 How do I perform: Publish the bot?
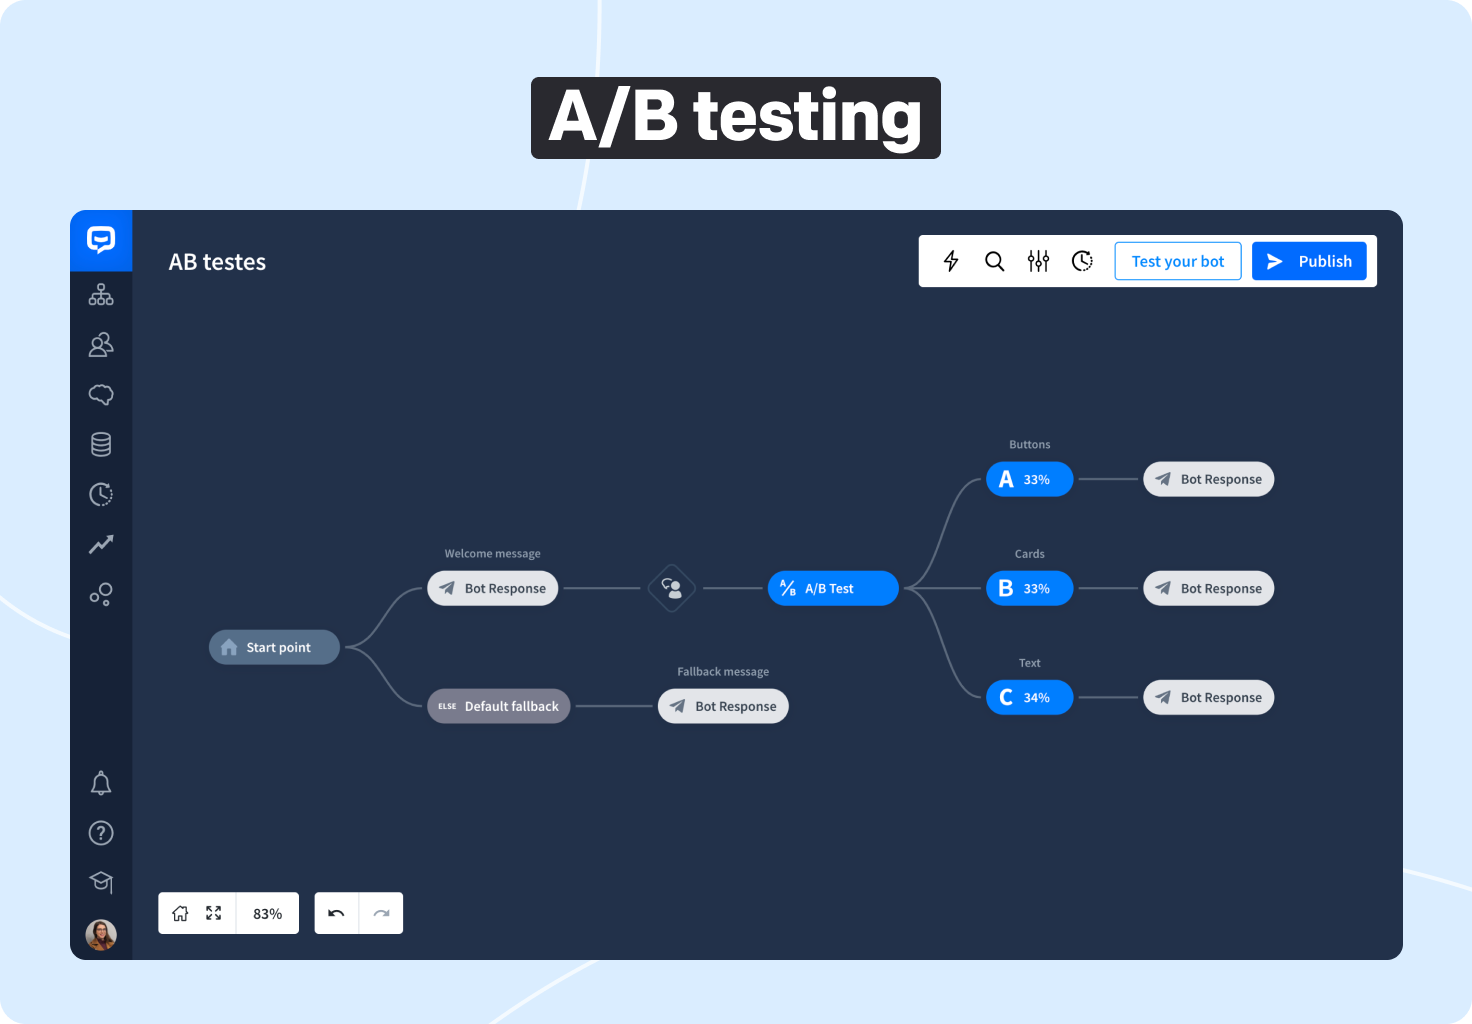tap(1309, 261)
